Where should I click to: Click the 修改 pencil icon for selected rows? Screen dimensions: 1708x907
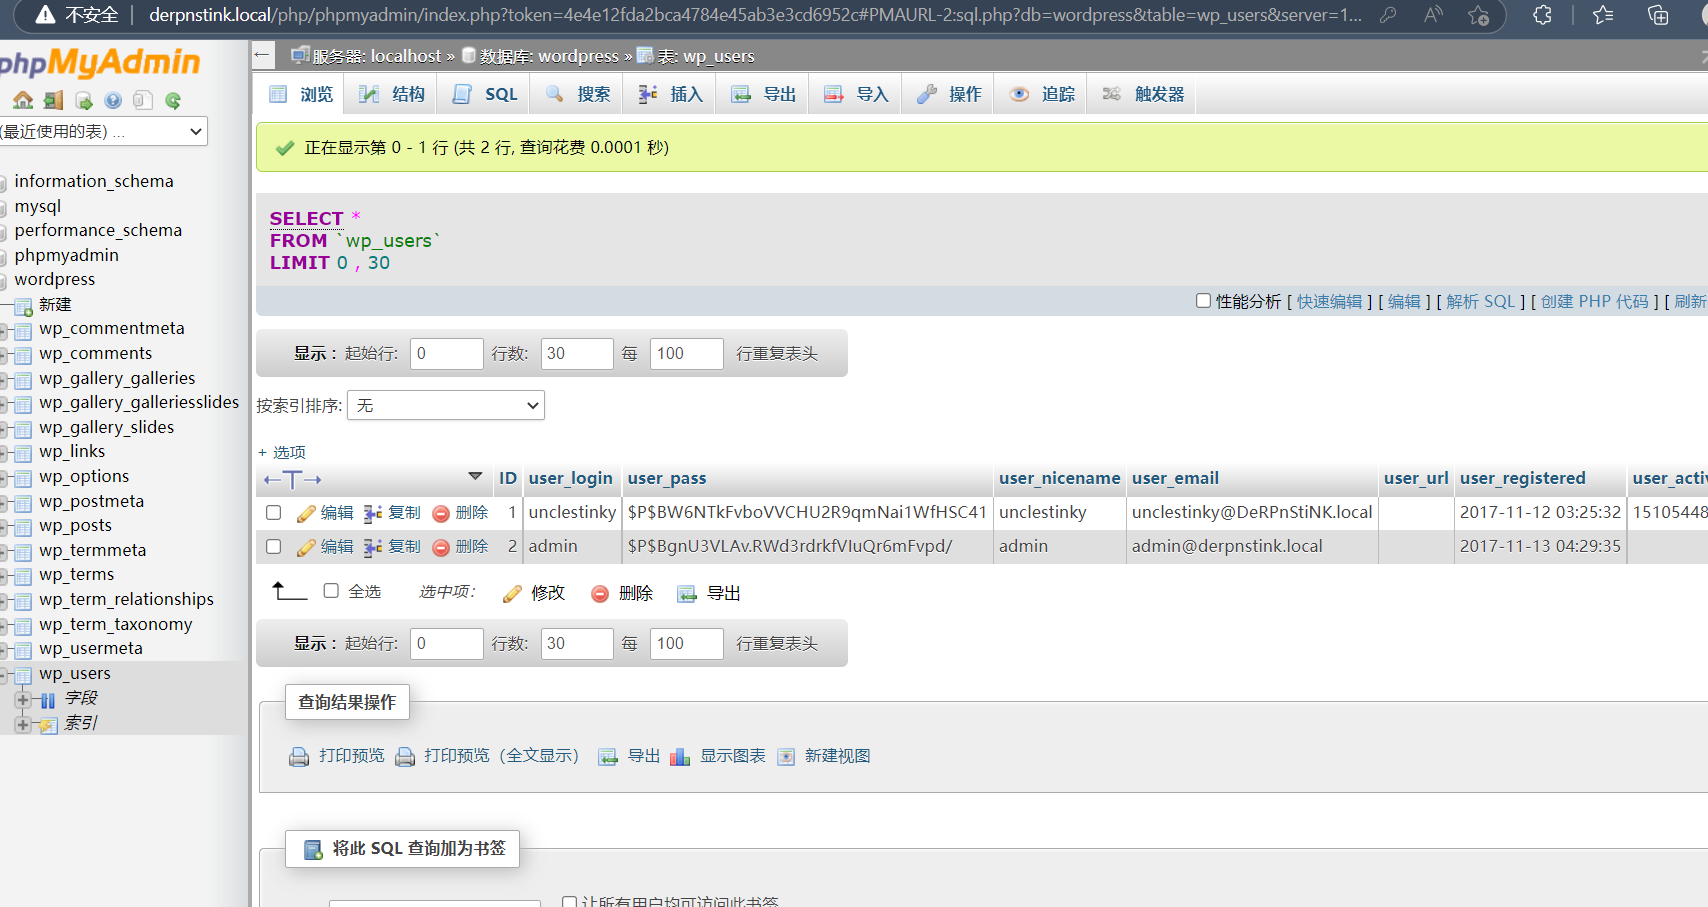pos(512,594)
